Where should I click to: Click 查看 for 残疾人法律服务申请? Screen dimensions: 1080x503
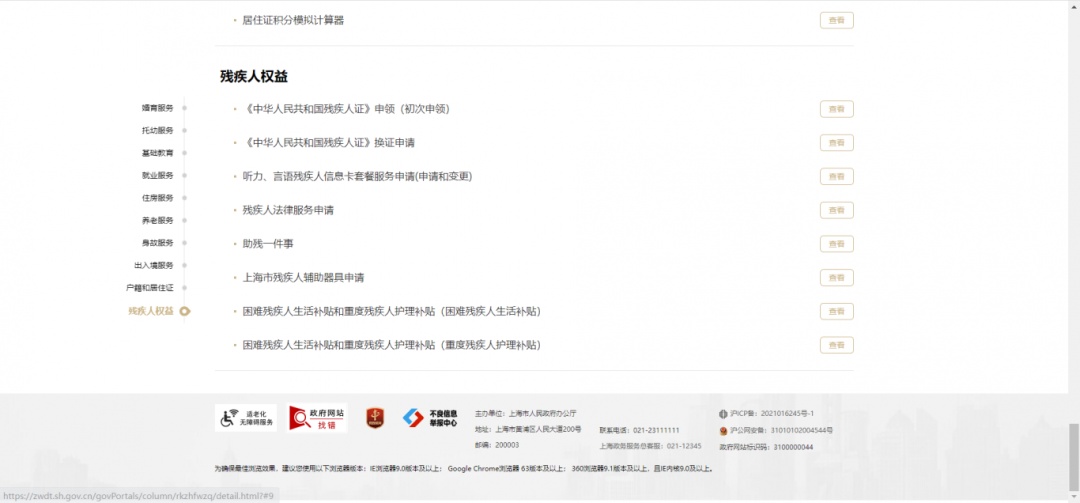pos(837,210)
